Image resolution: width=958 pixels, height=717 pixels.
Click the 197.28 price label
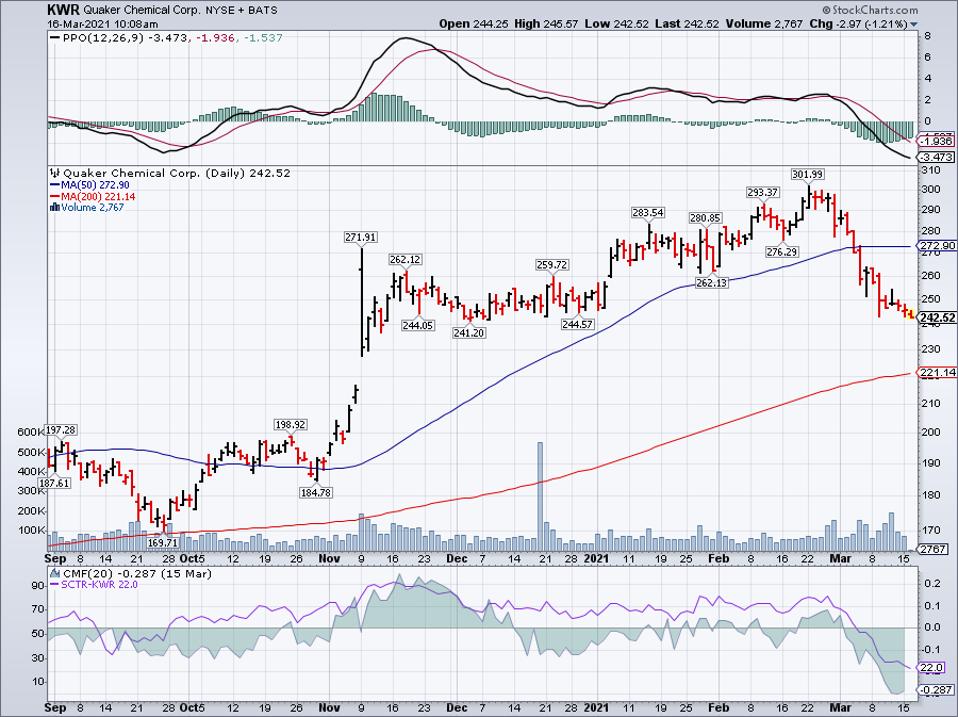pyautogui.click(x=62, y=432)
